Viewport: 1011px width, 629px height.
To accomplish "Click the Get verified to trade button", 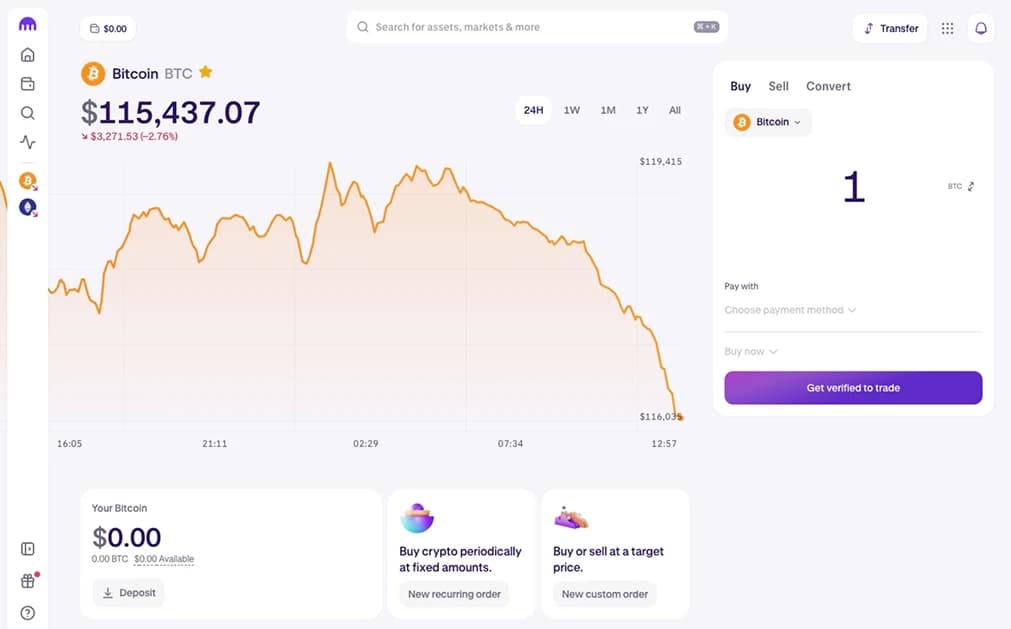I will click(852, 388).
